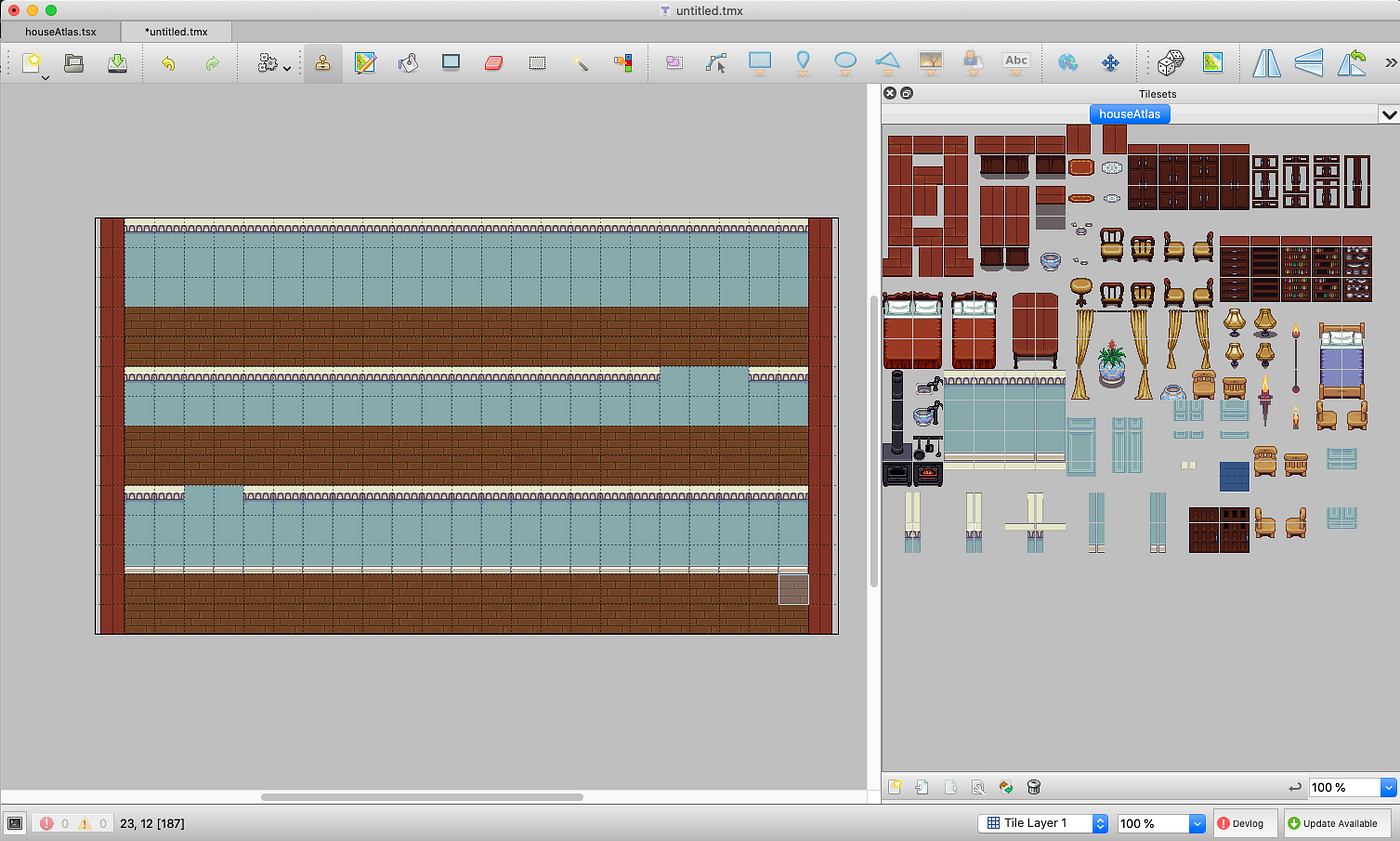Activate the Magic Wand selection tool
Image resolution: width=1400 pixels, height=841 pixels.
click(x=580, y=63)
